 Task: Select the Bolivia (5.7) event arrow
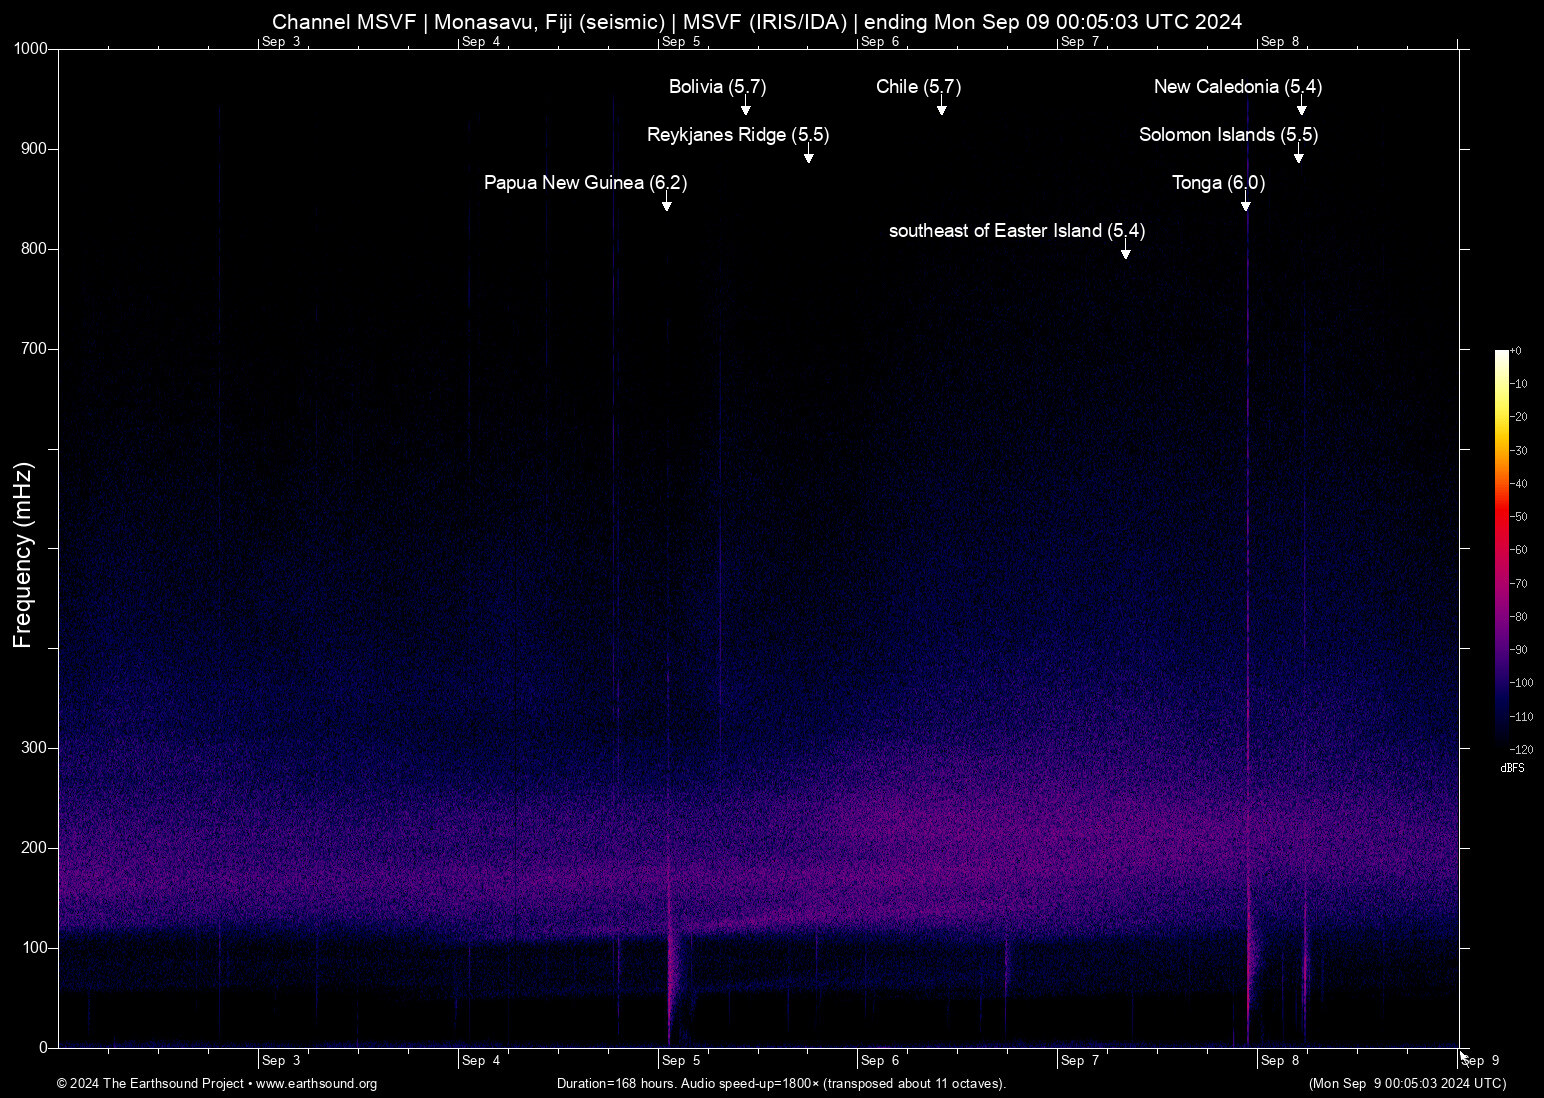click(744, 106)
